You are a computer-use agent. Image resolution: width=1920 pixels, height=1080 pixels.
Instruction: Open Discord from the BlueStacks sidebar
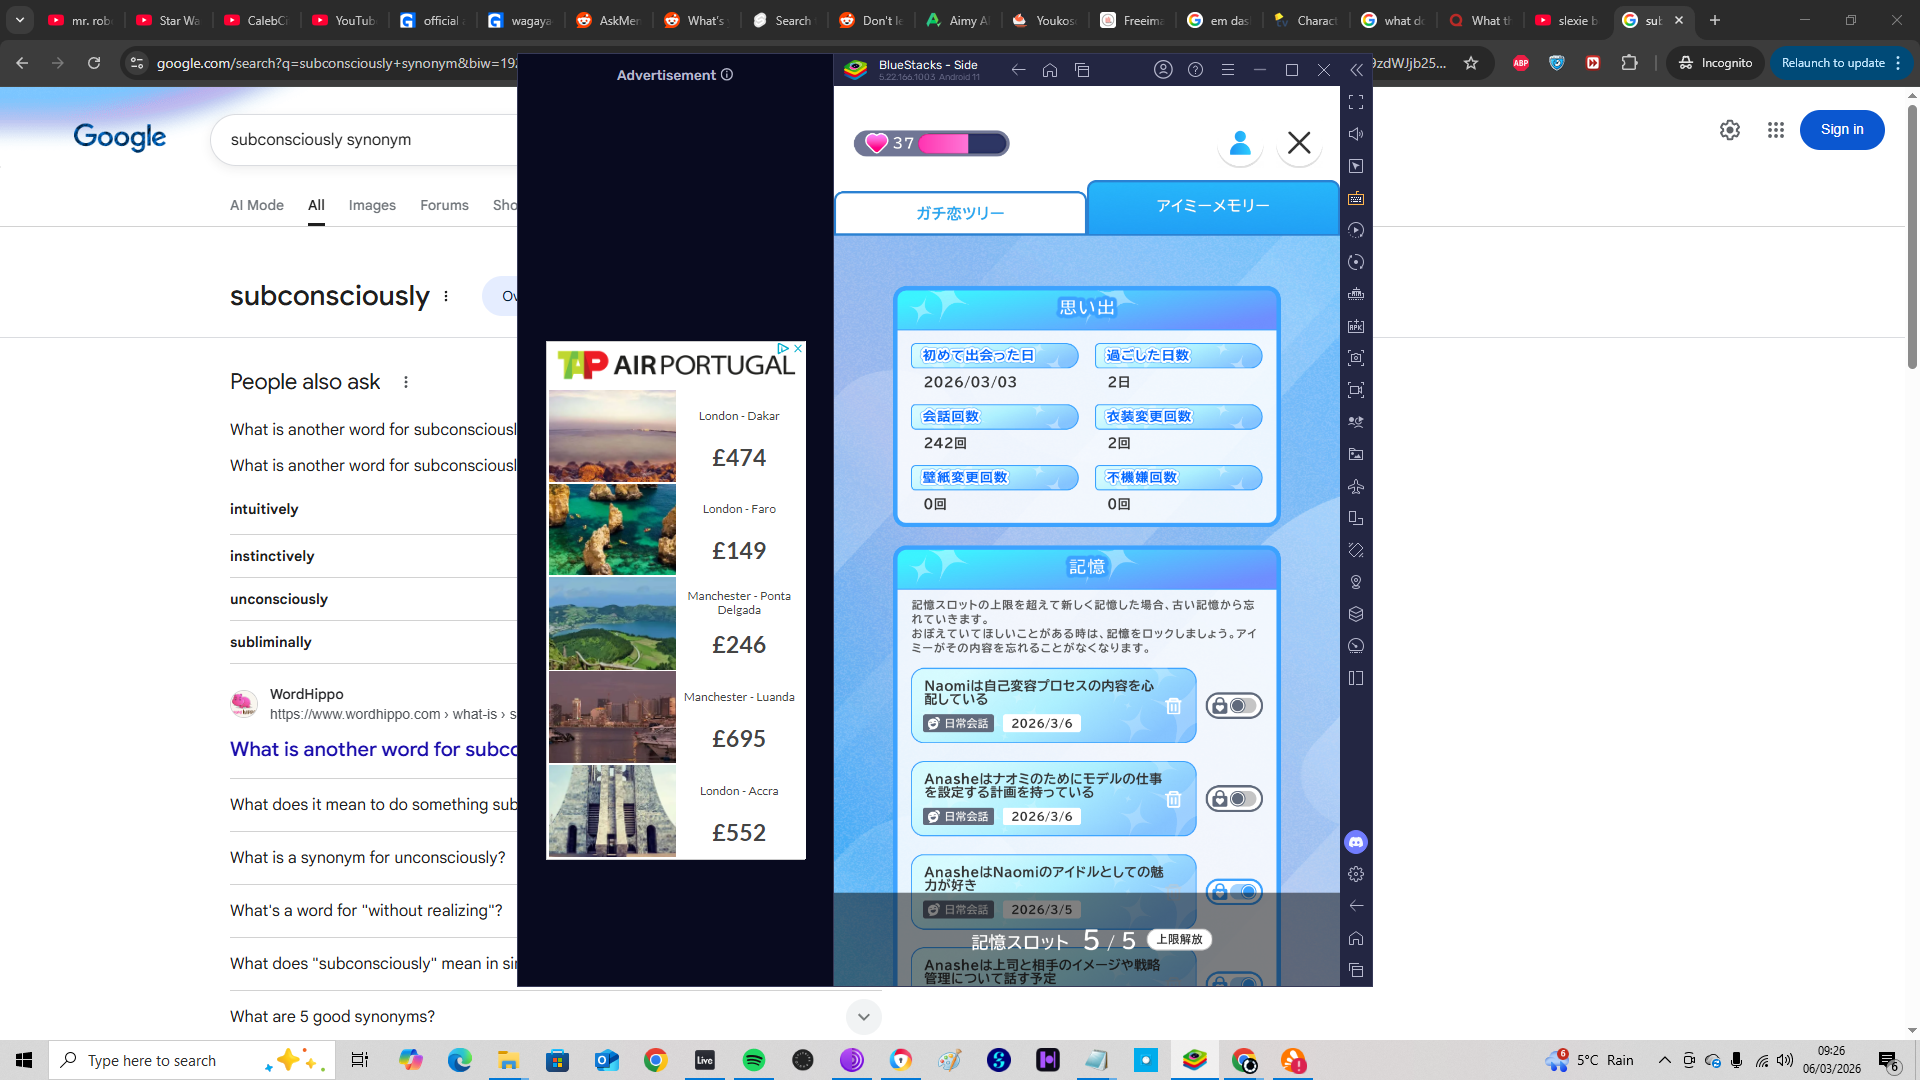[x=1356, y=842]
